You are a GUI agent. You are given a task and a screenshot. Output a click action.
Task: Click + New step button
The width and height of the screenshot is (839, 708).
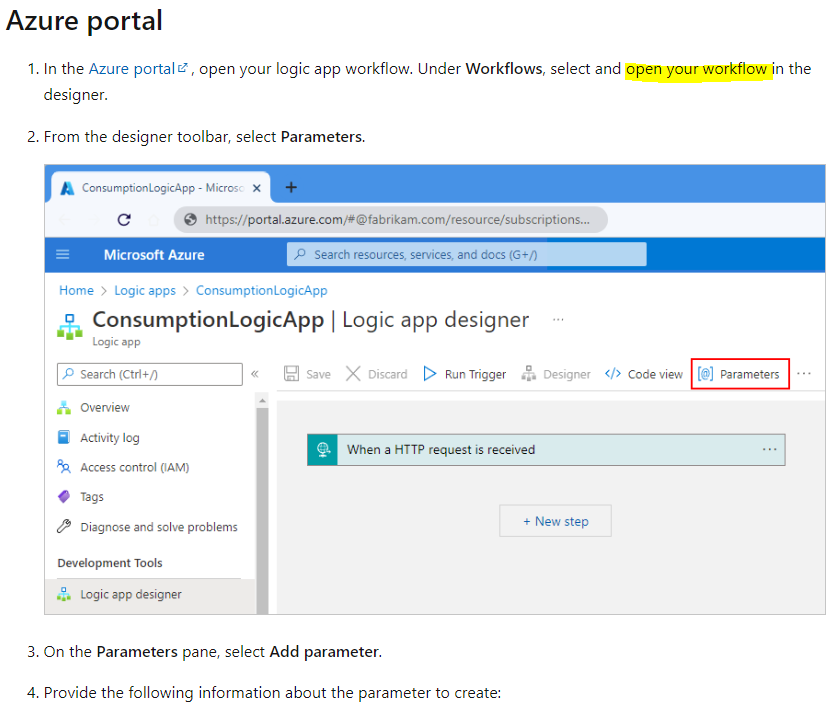click(x=555, y=521)
